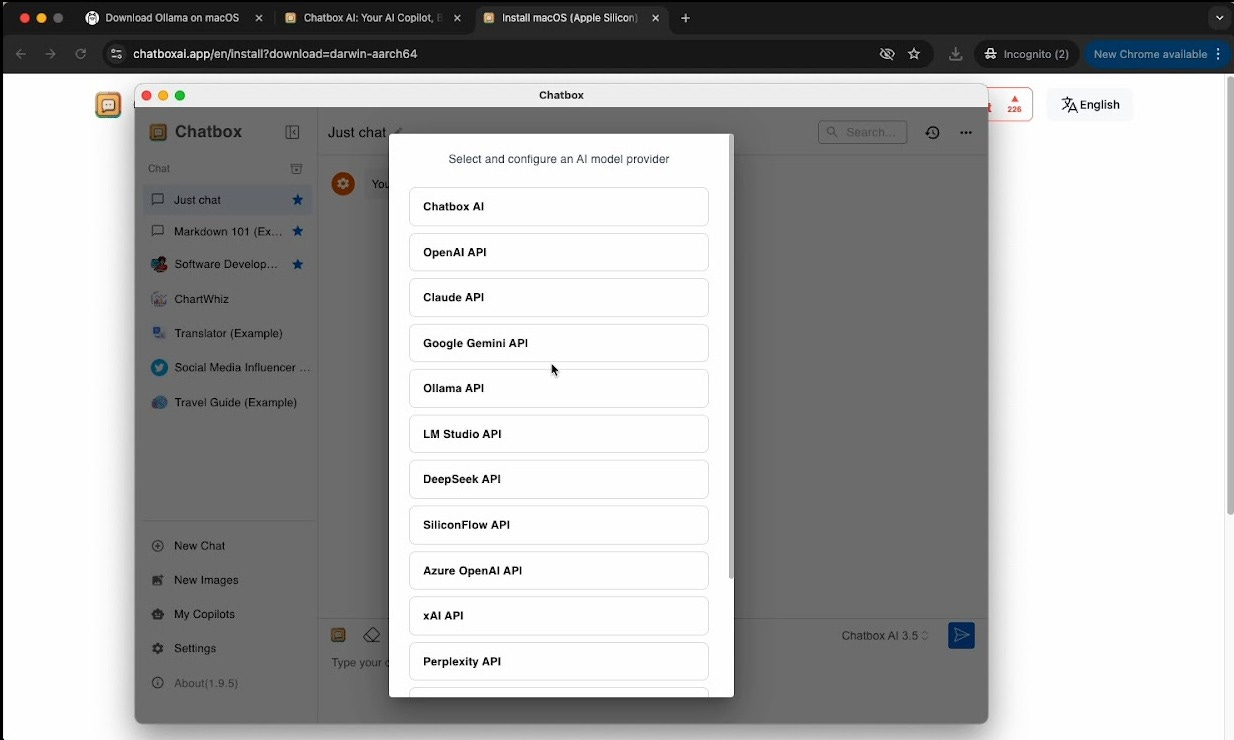Choose LM Studio API provider

coord(559,434)
